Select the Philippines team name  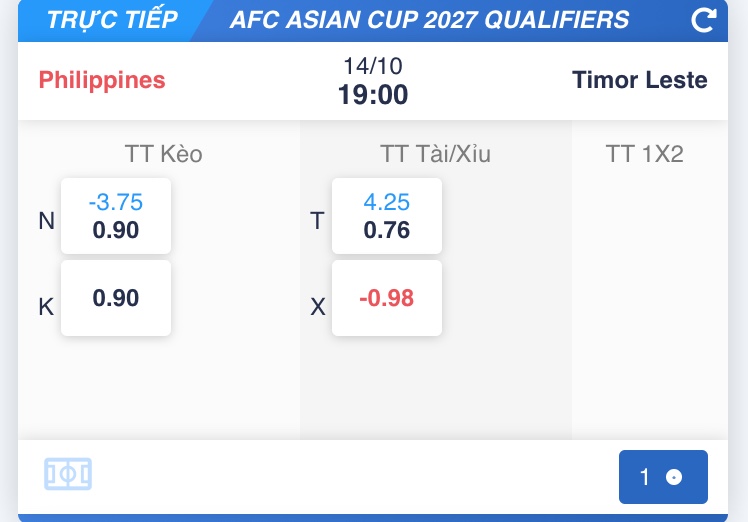coord(102,80)
